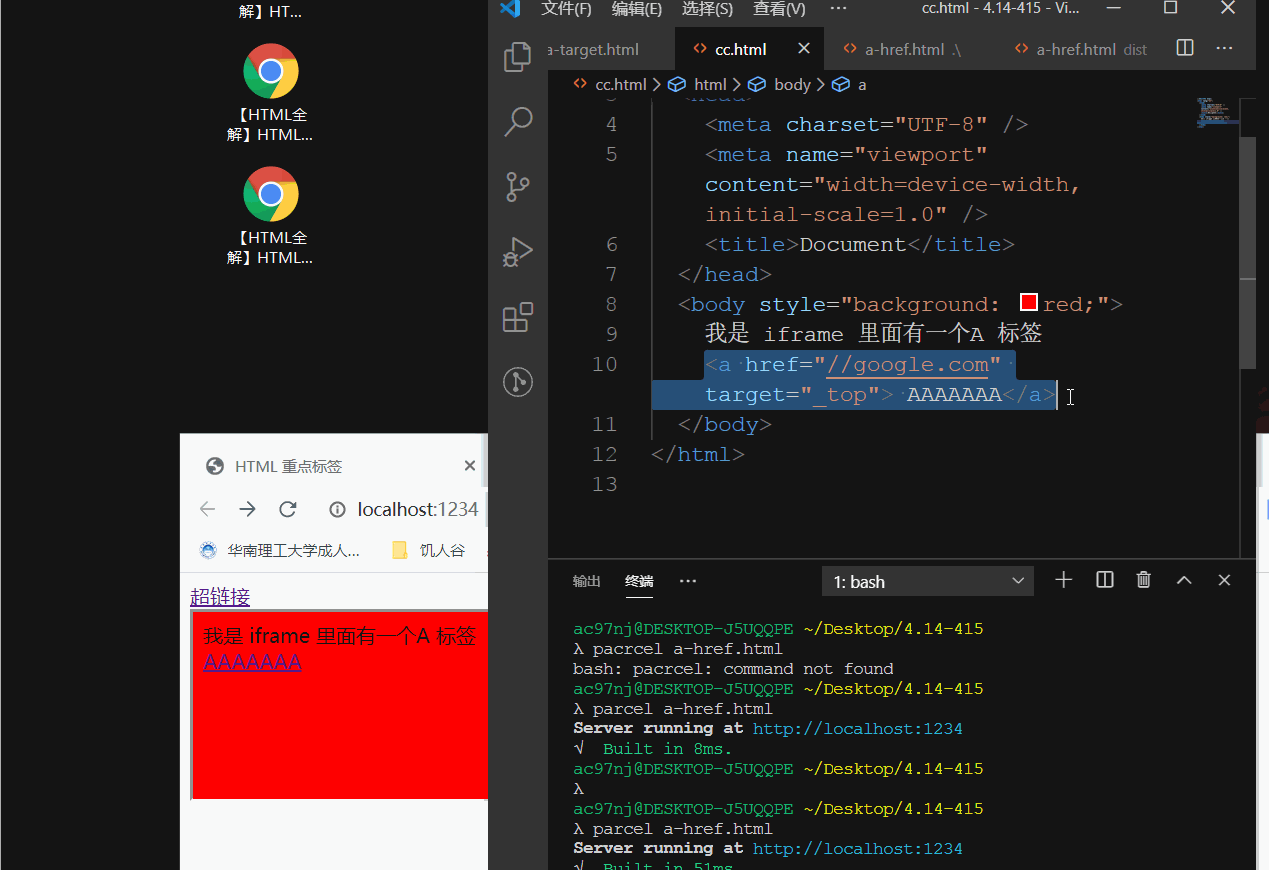1269x870 pixels.
Task: Open the editor More Actions ellipsis
Action: click(x=1224, y=48)
